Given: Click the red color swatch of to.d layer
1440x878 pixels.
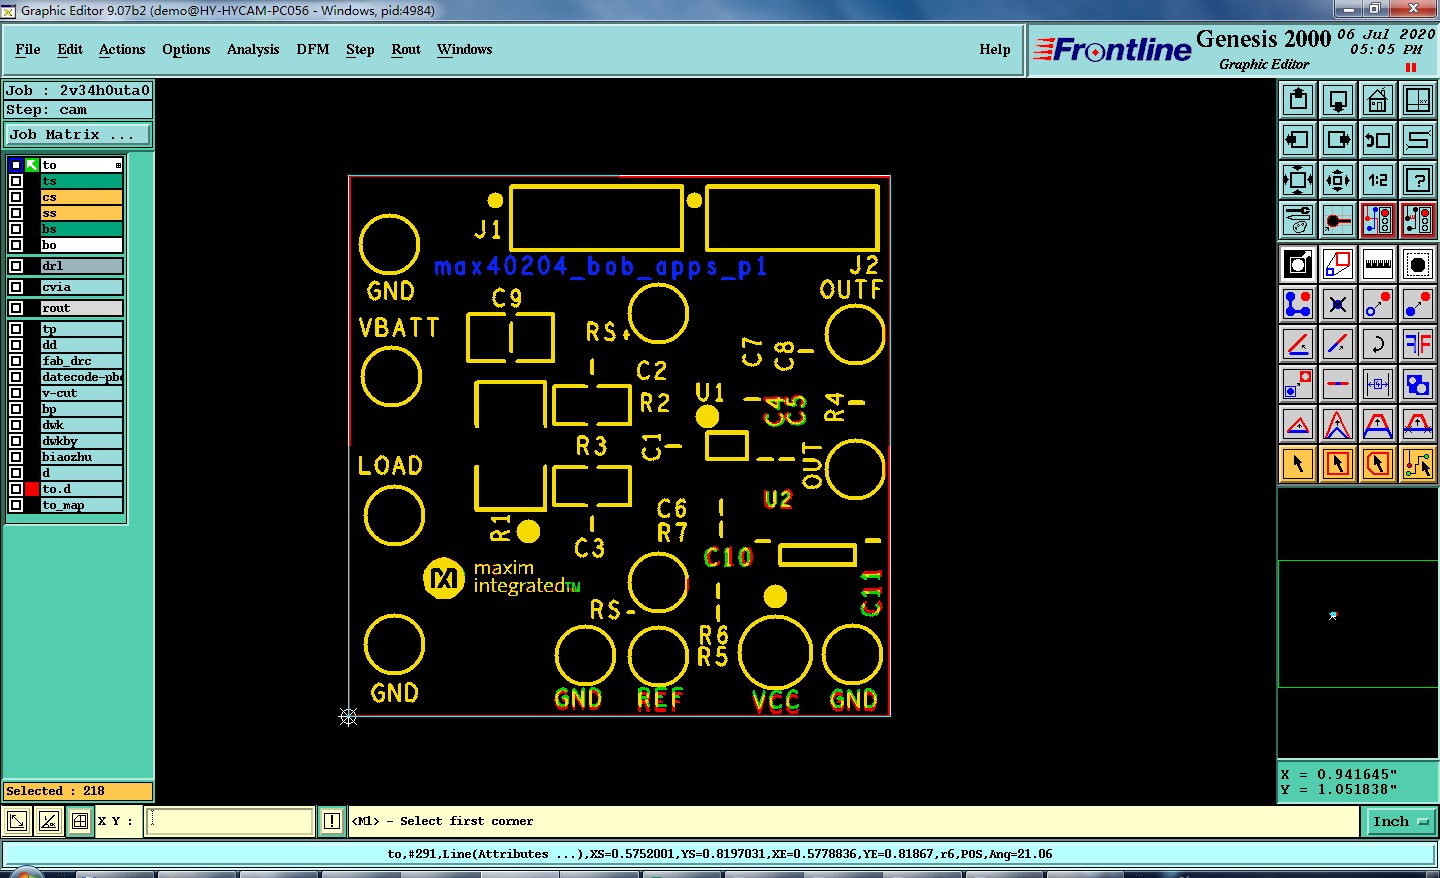Looking at the screenshot, I should pos(32,489).
